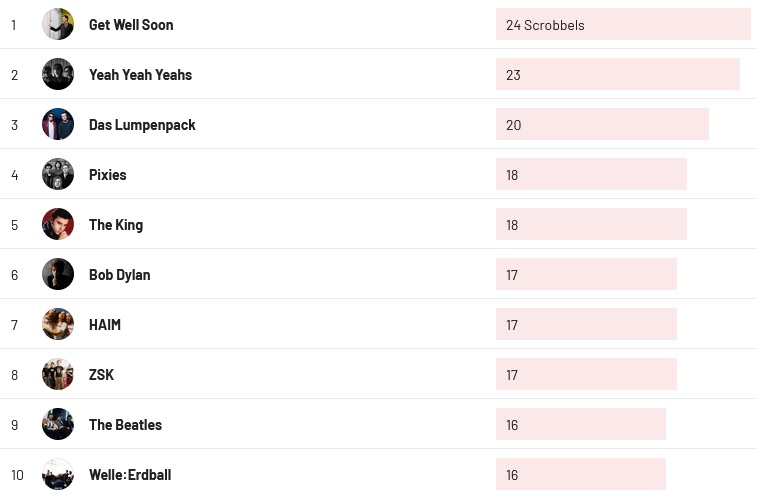Viewport: 757px width, 497px height.
Task: Click The Beatles artist avatar
Action: coord(58,424)
